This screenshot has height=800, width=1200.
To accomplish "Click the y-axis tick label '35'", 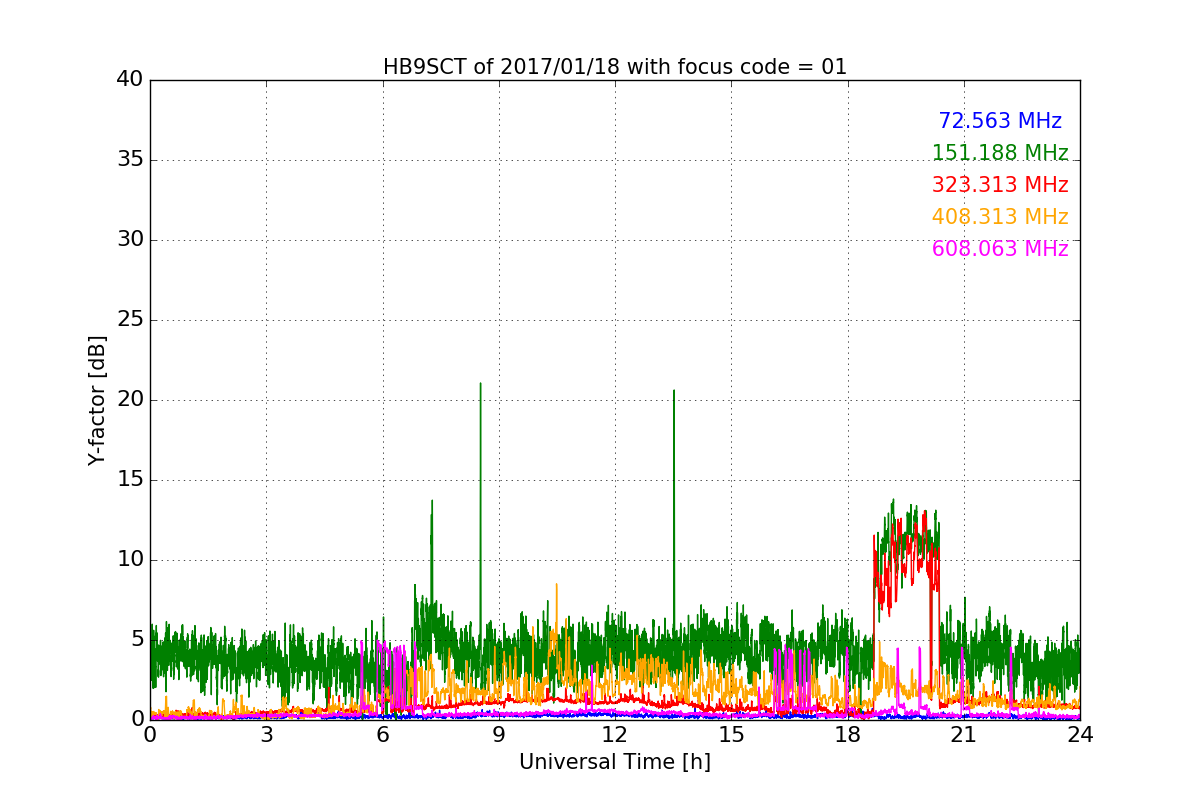I will pos(130,160).
